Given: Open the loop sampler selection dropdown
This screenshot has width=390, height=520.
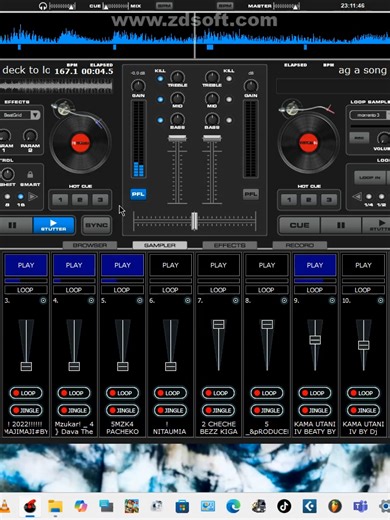Looking at the screenshot, I should coord(369,115).
